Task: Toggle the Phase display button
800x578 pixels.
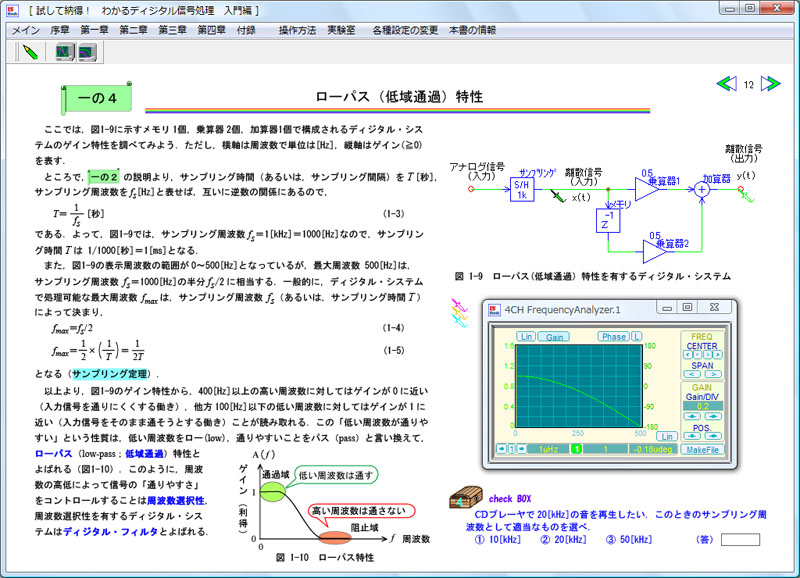Action: [614, 337]
